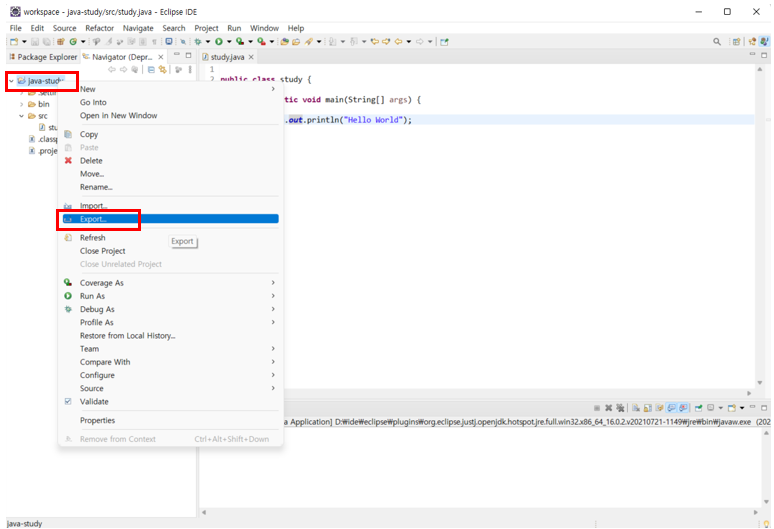Expand the New submenu

(x=273, y=89)
